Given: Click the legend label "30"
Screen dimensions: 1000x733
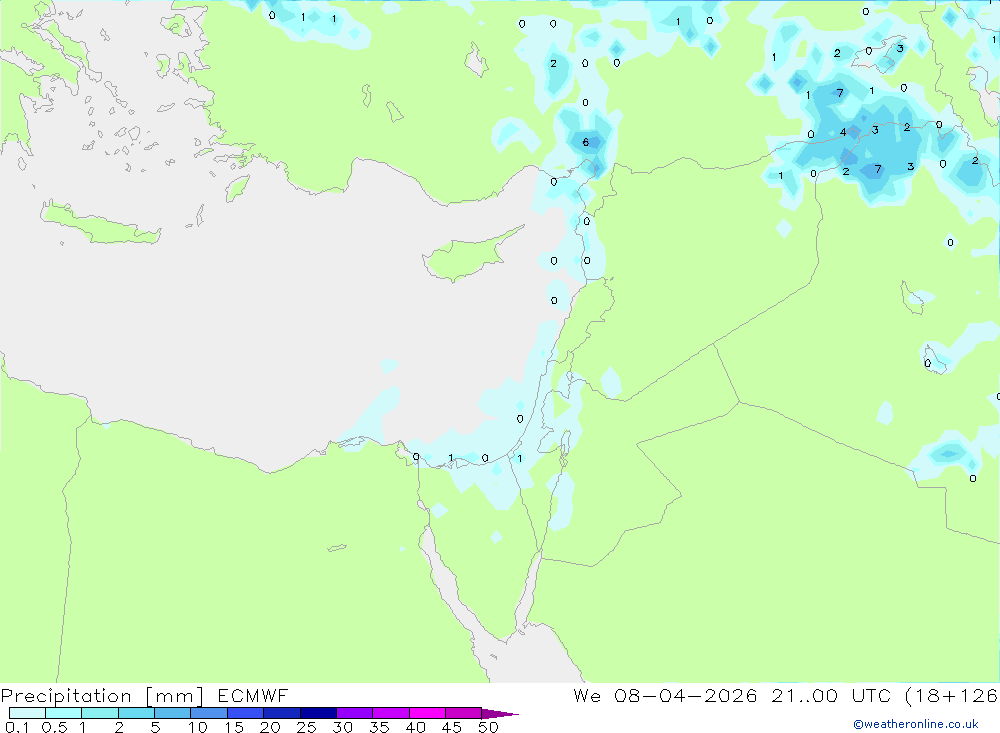Looking at the screenshot, I should click(x=343, y=727).
